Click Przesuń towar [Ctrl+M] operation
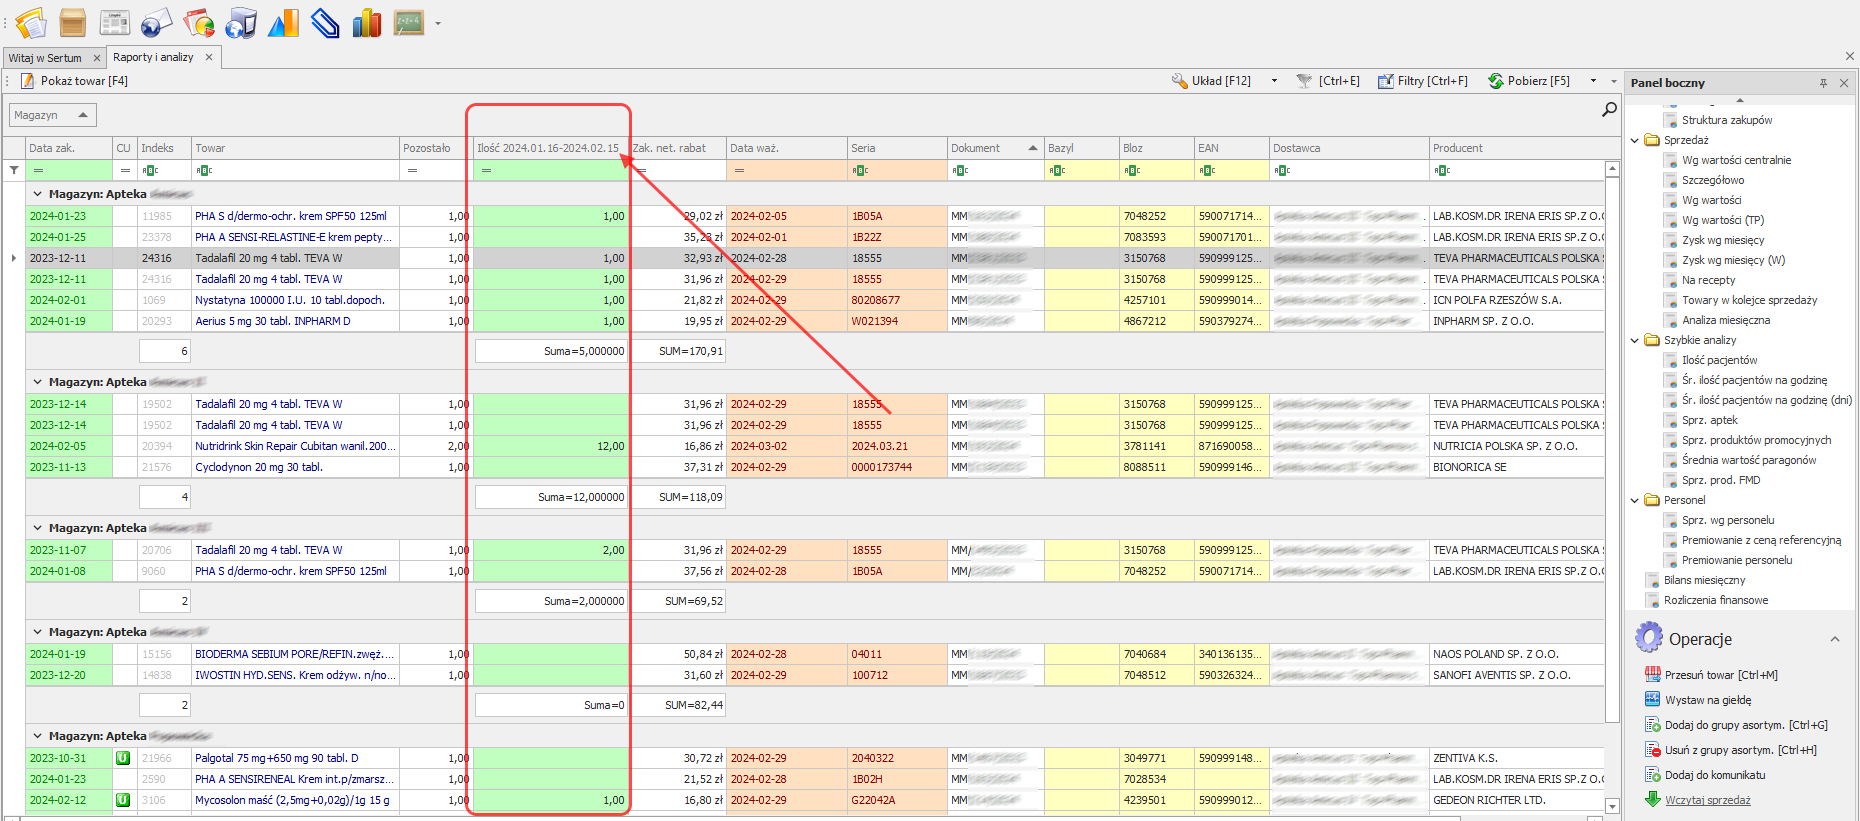 click(1720, 675)
